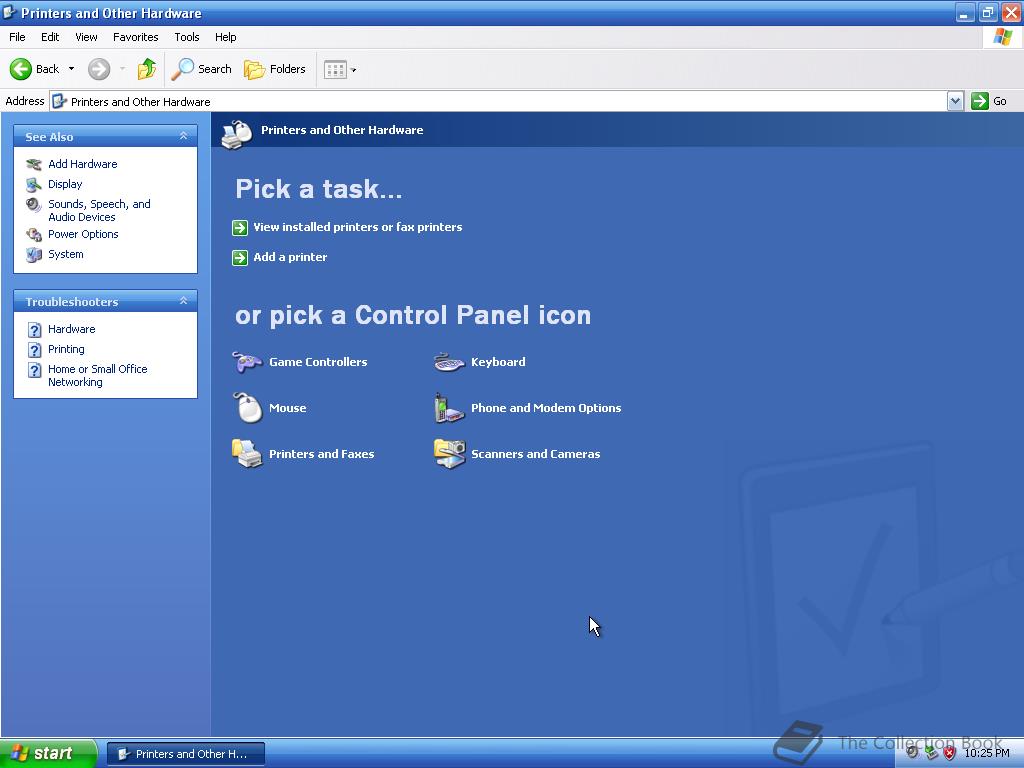Click the Scanners and Cameras icon

point(449,453)
